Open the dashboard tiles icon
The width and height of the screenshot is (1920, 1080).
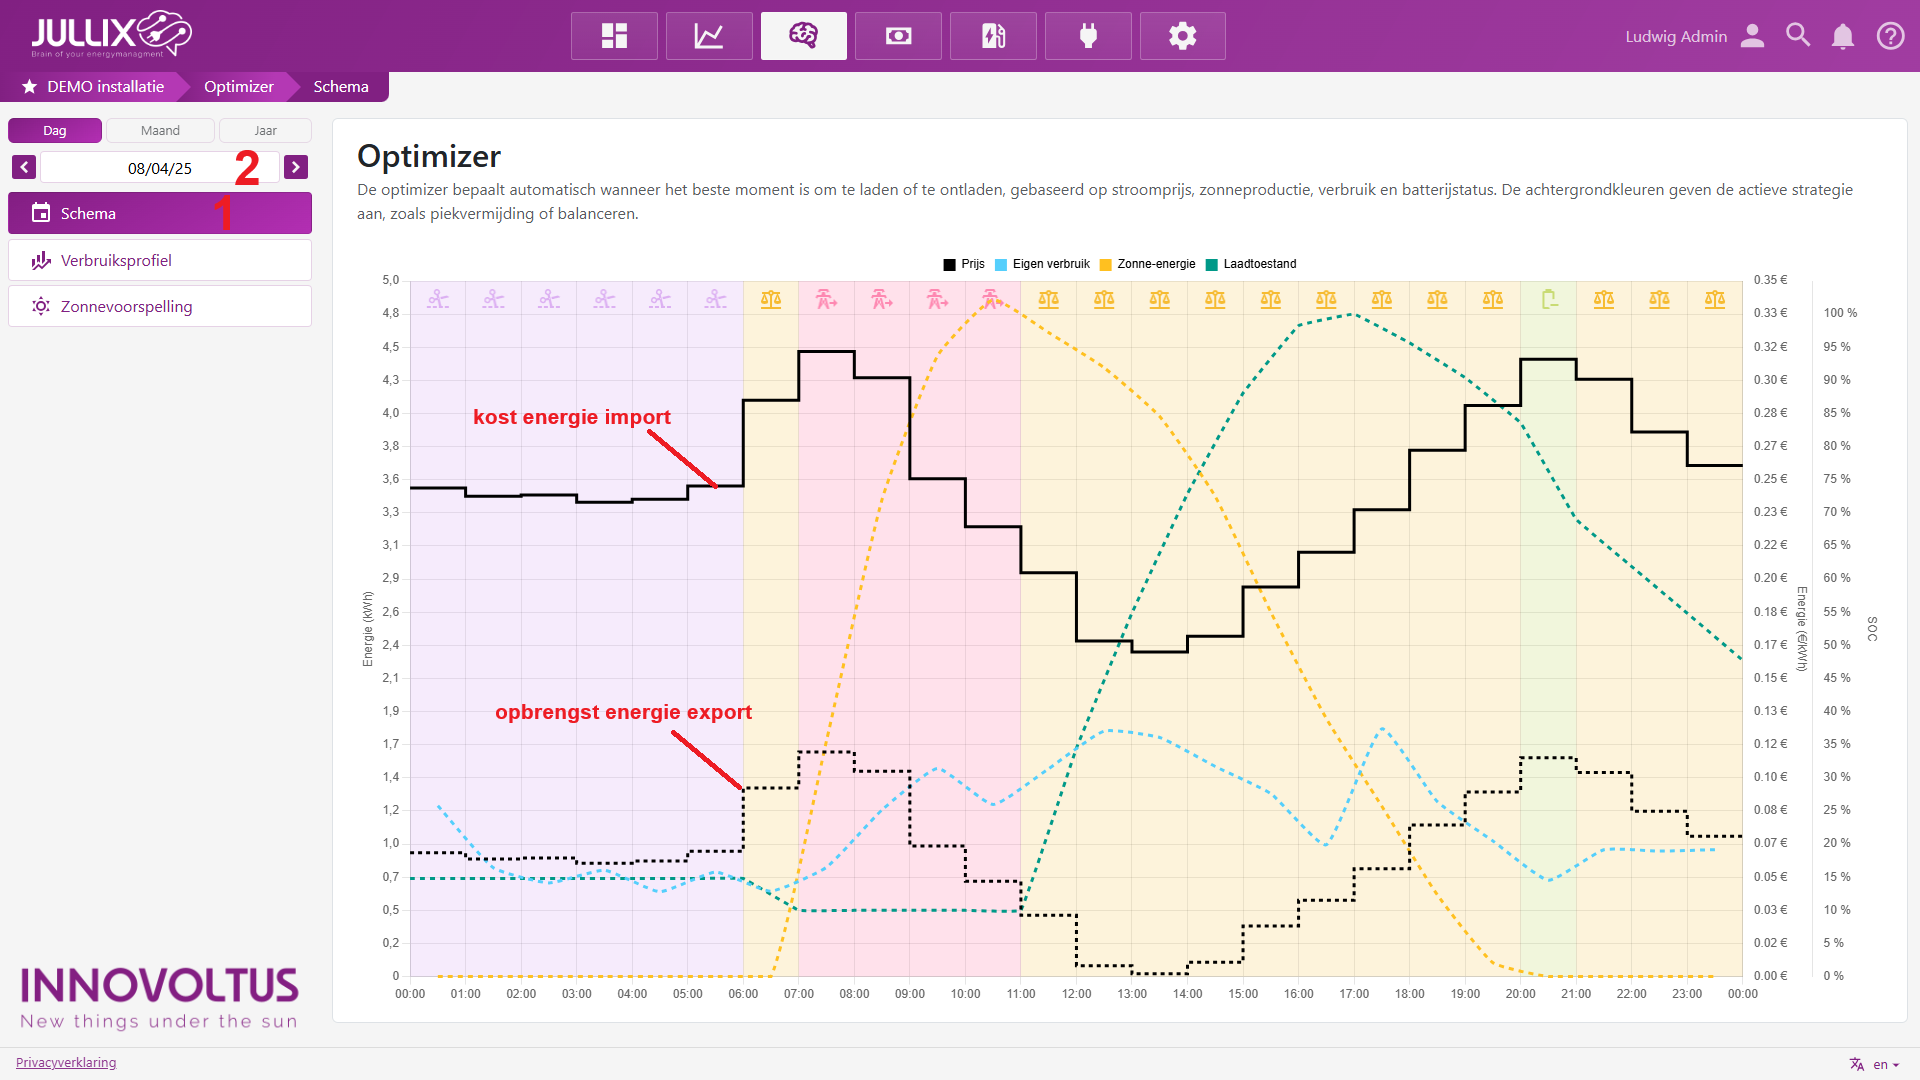tap(614, 36)
